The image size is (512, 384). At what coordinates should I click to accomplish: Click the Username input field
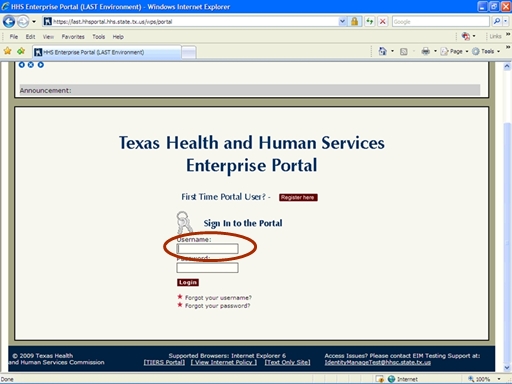[x=207, y=249]
